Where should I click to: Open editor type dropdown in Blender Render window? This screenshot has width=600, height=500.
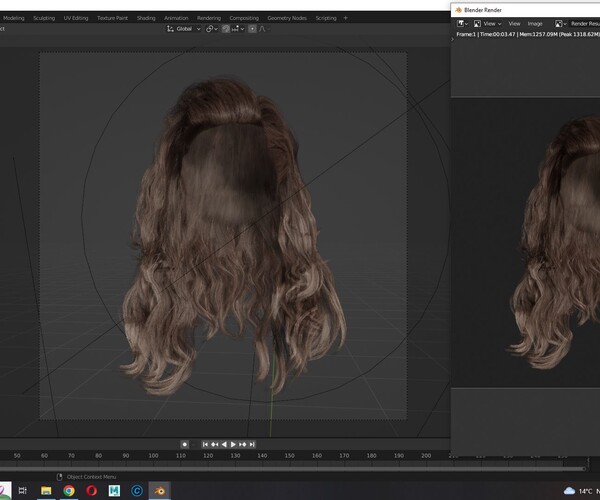coord(462,24)
